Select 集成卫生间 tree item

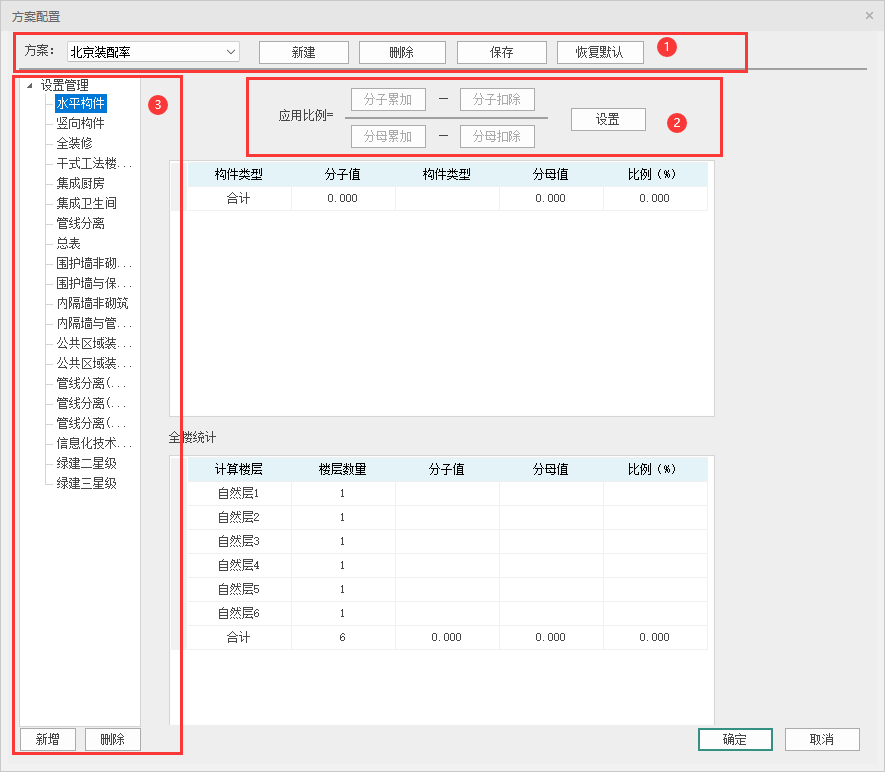click(x=86, y=203)
